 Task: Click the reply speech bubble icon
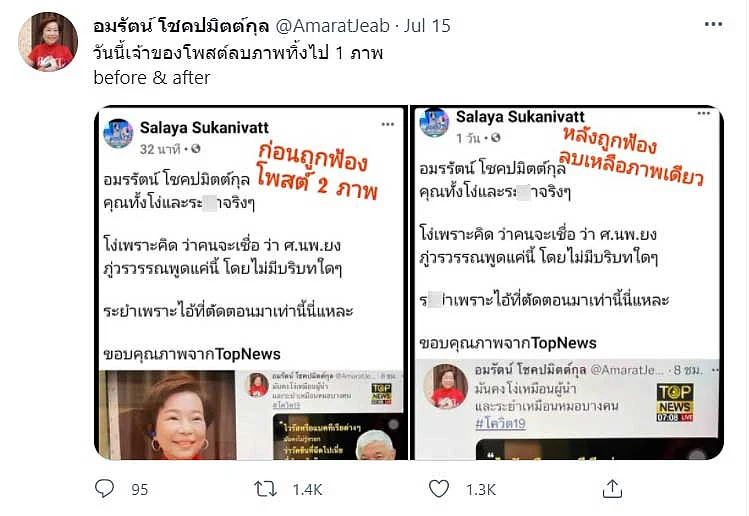pos(105,489)
